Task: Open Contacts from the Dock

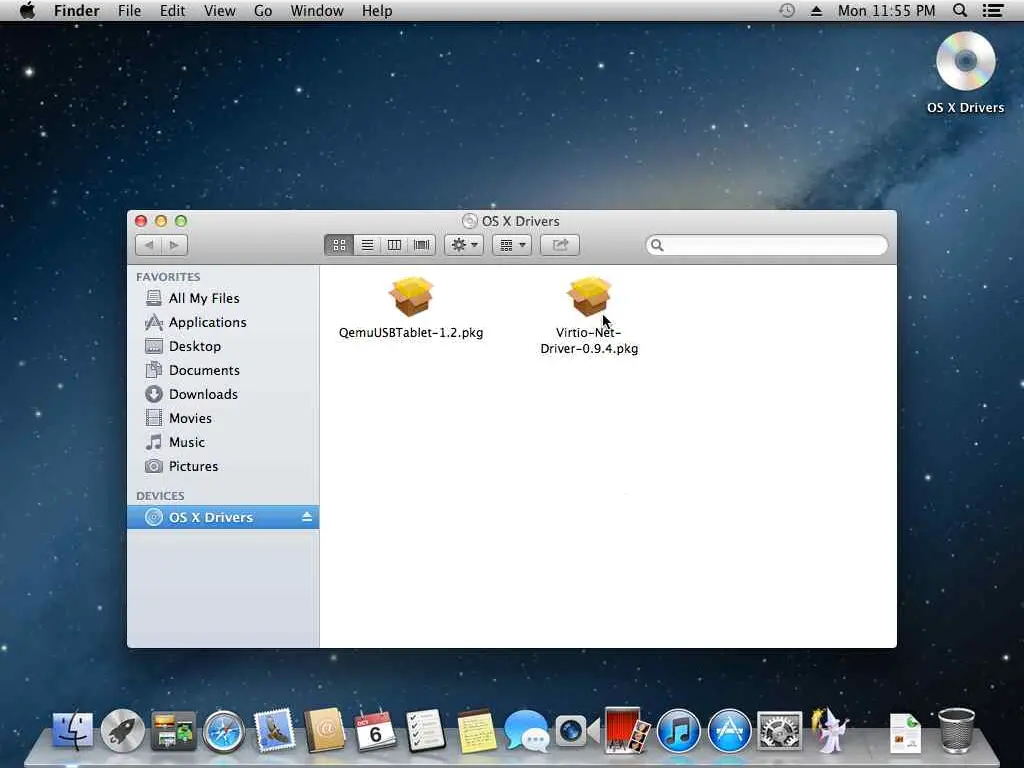Action: click(325, 730)
